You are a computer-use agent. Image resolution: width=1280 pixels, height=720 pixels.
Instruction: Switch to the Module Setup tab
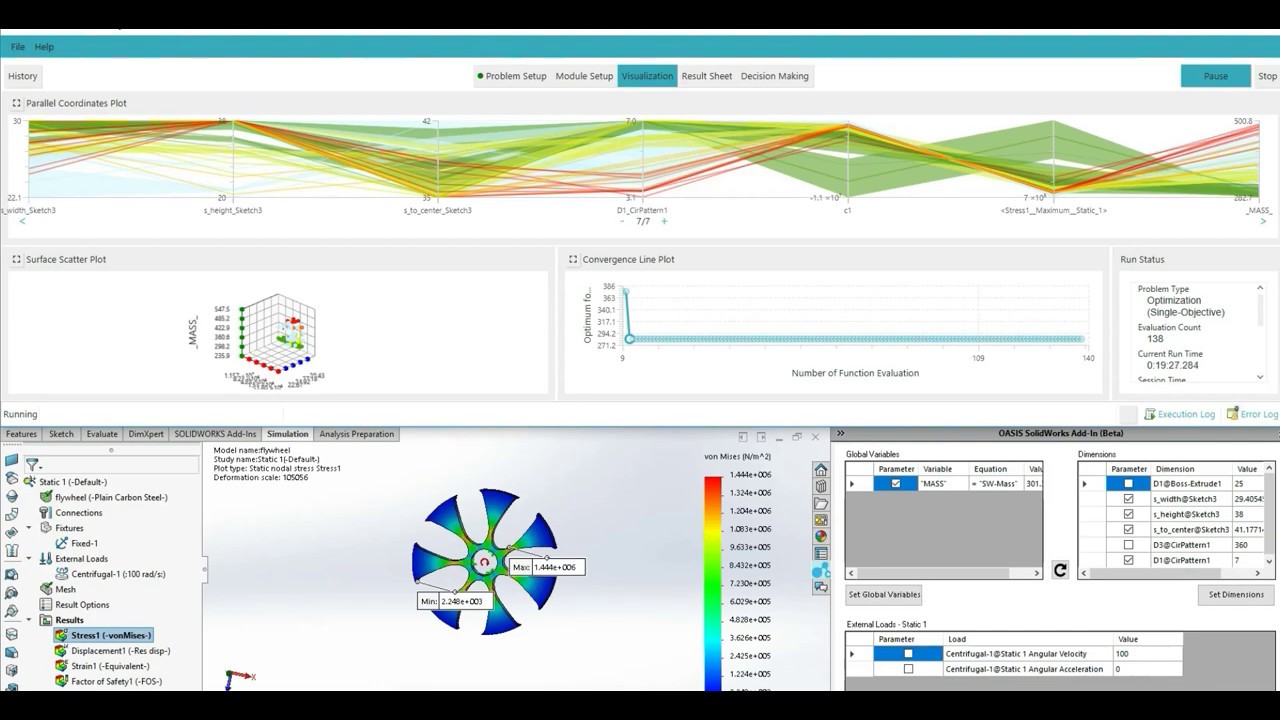[x=584, y=76]
